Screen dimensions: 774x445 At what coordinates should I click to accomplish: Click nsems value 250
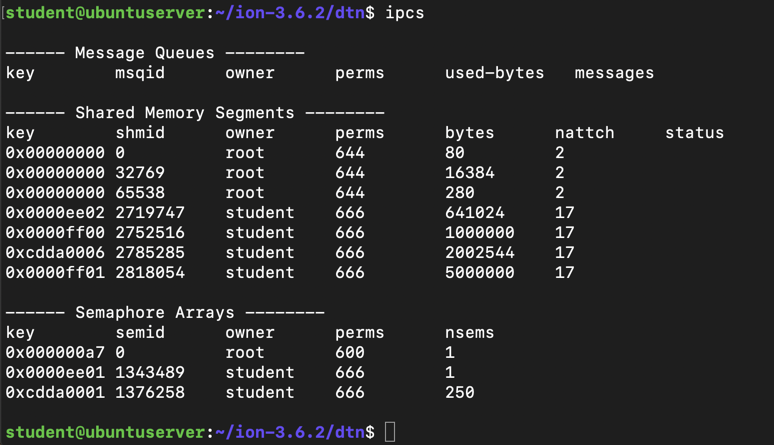460,393
